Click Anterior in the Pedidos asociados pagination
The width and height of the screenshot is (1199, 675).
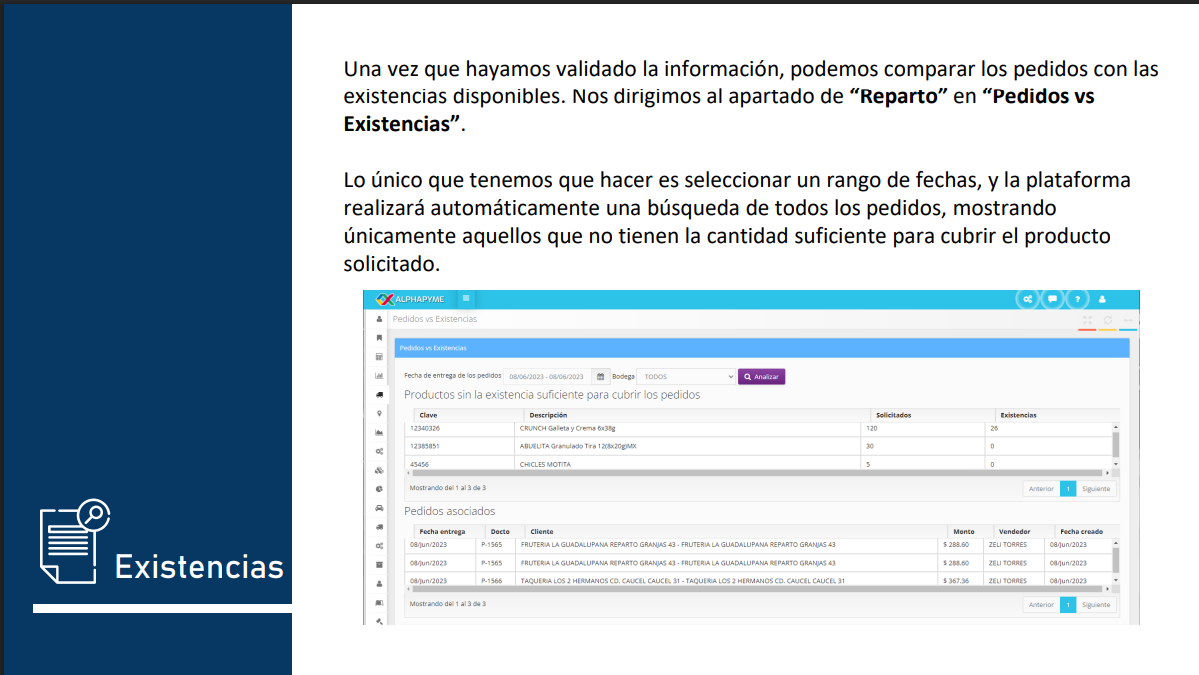[x=1041, y=605]
